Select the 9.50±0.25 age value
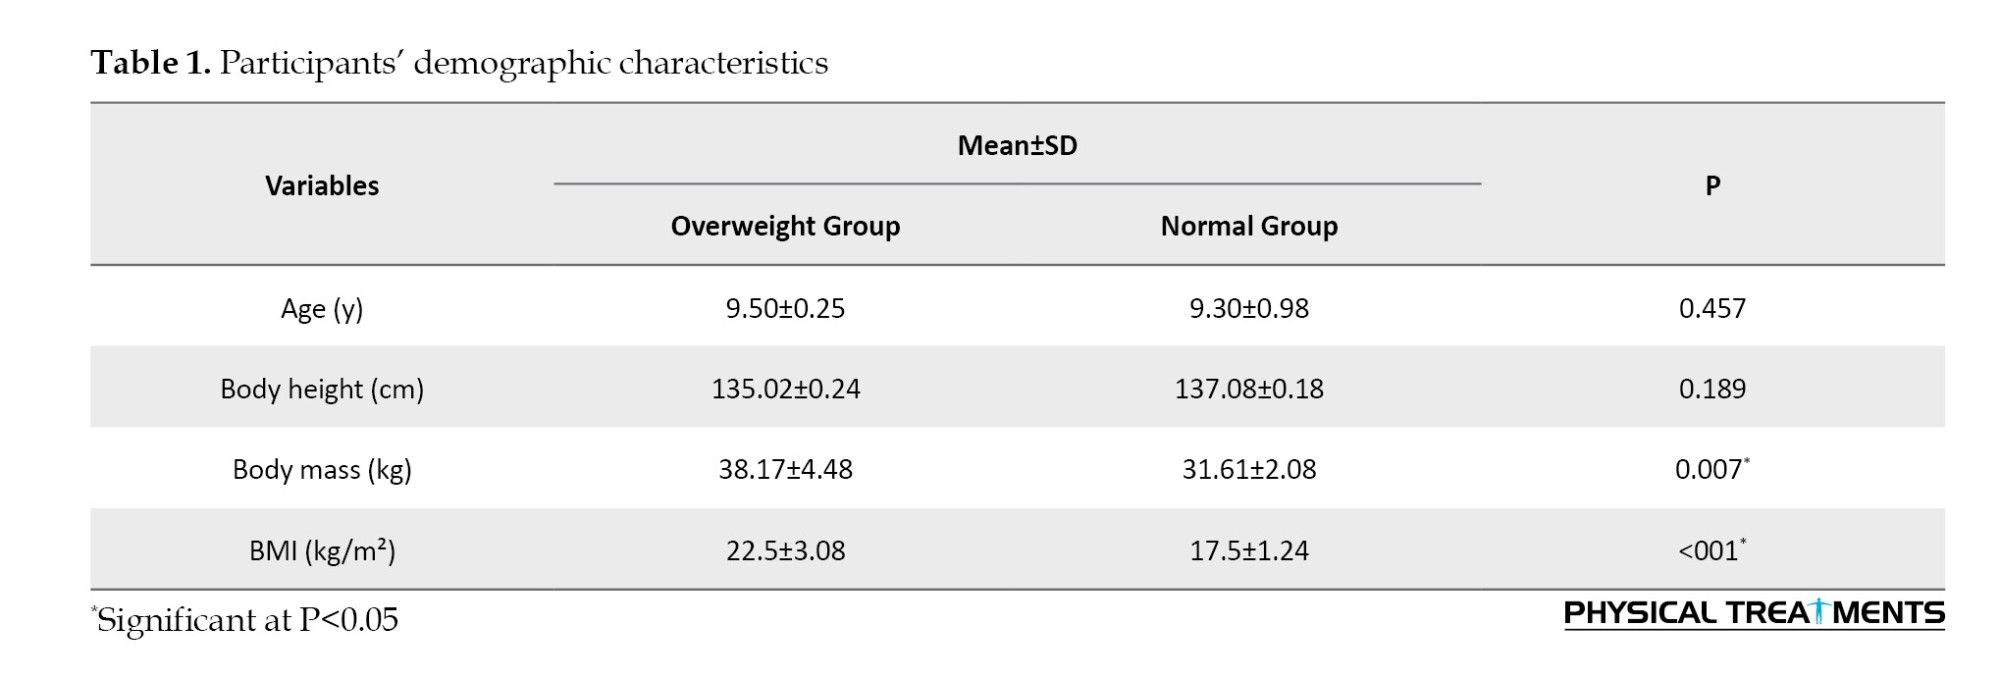 tap(785, 308)
